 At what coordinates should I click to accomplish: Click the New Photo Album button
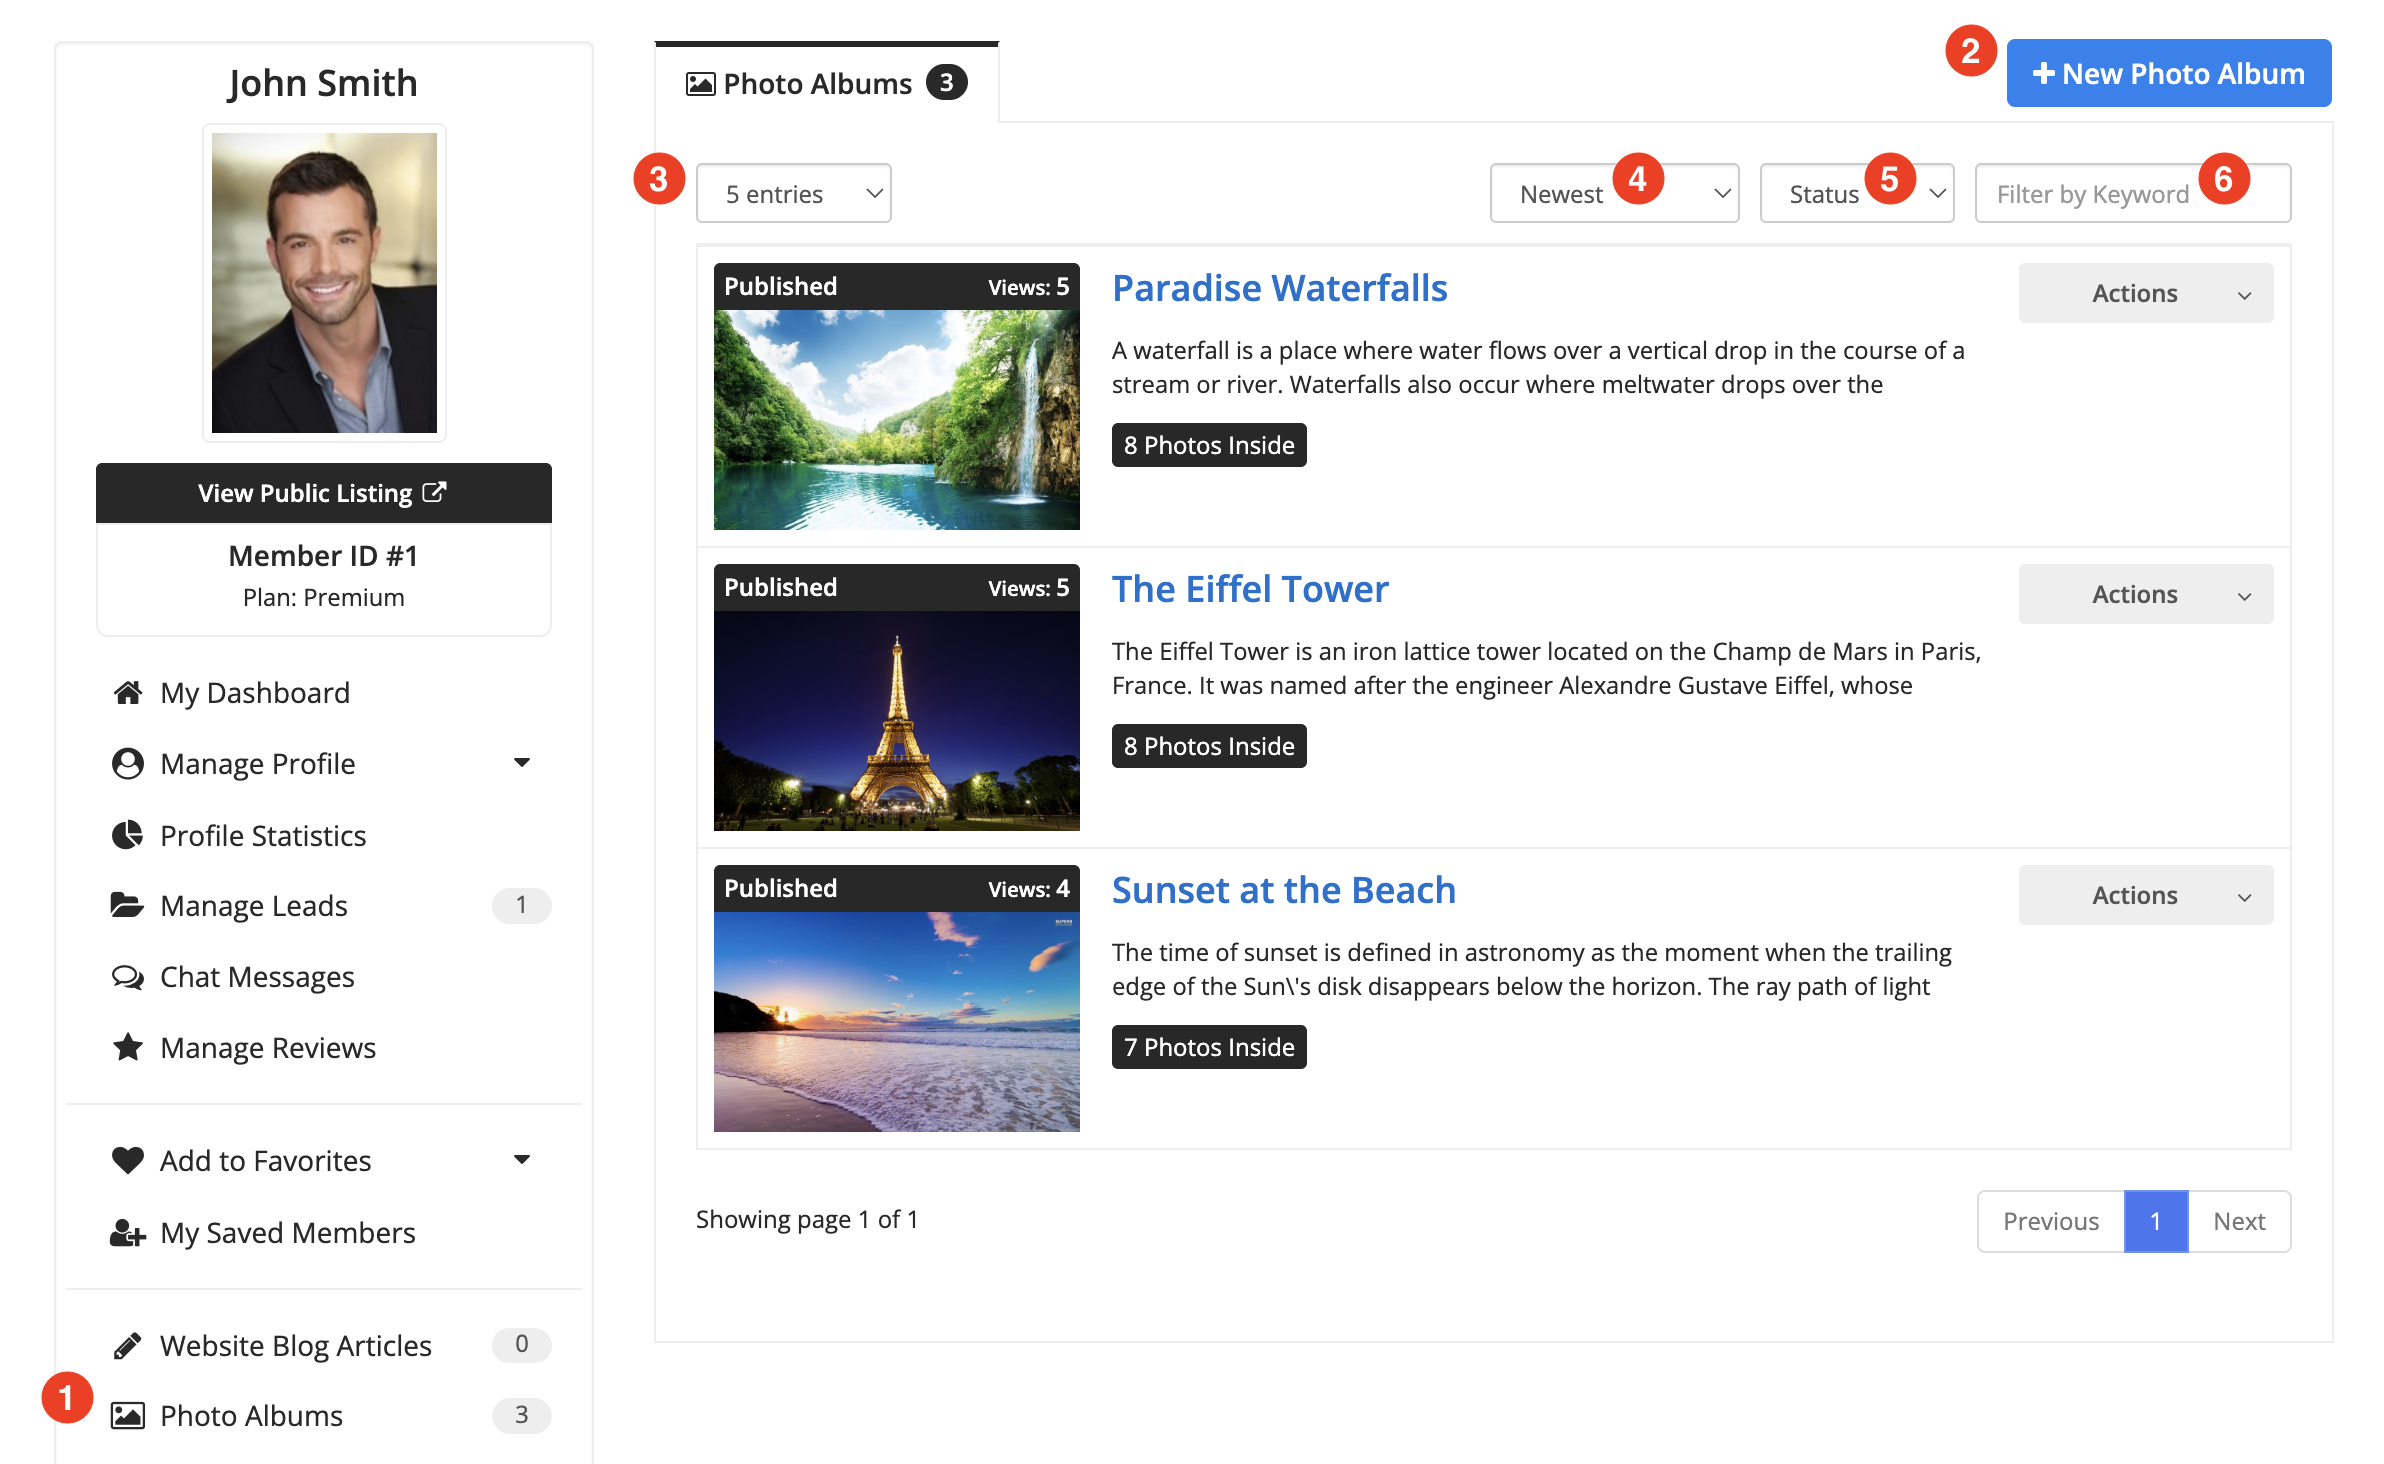coord(2168,73)
